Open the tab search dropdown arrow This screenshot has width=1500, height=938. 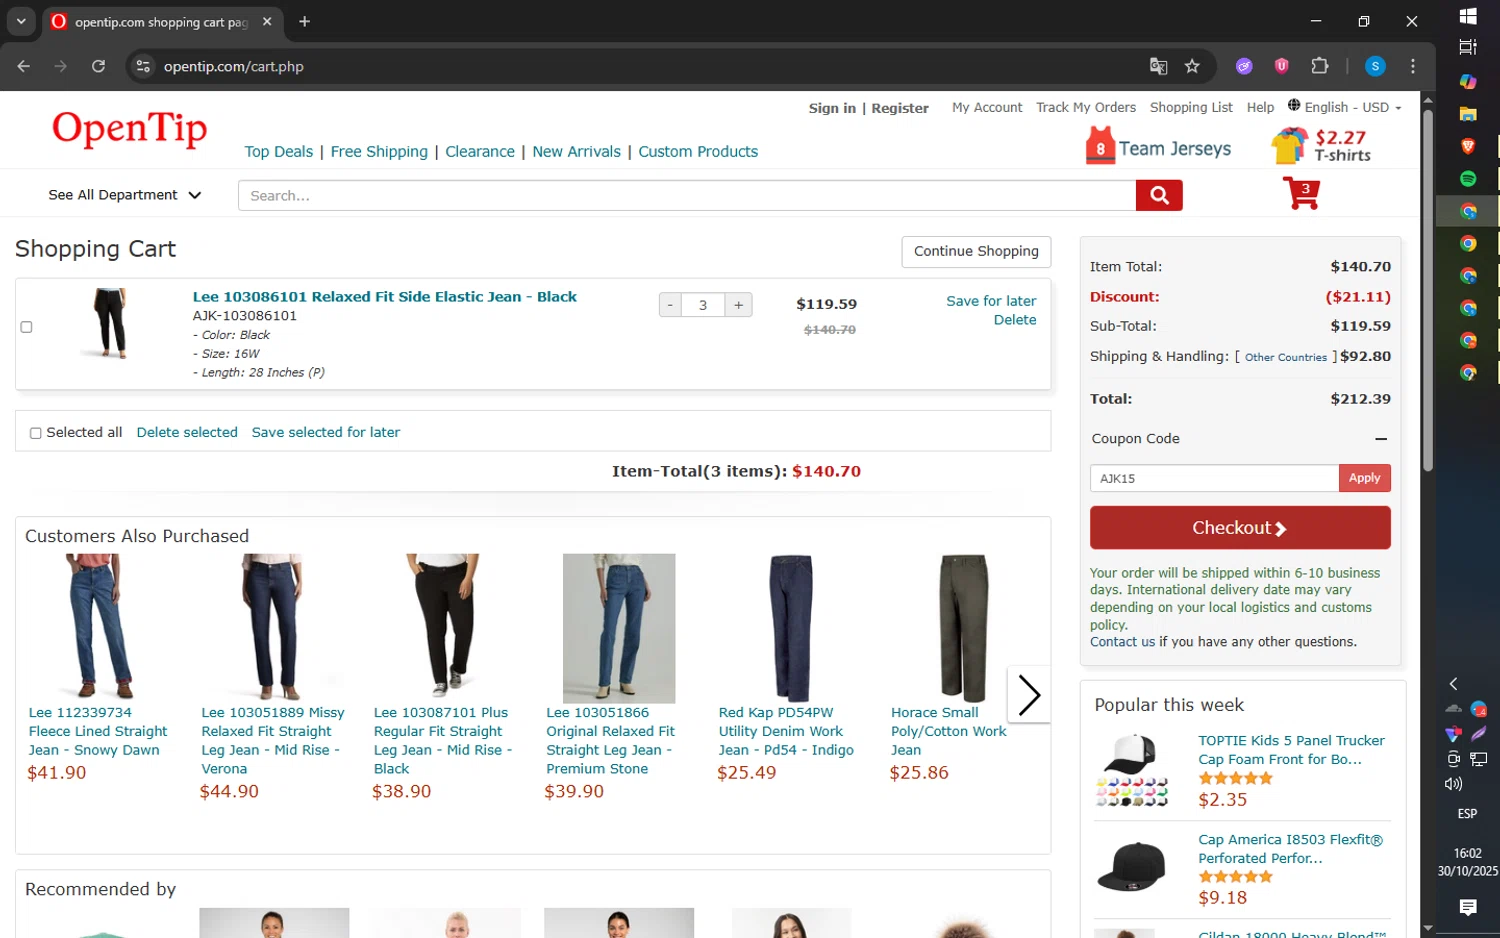pos(21,21)
